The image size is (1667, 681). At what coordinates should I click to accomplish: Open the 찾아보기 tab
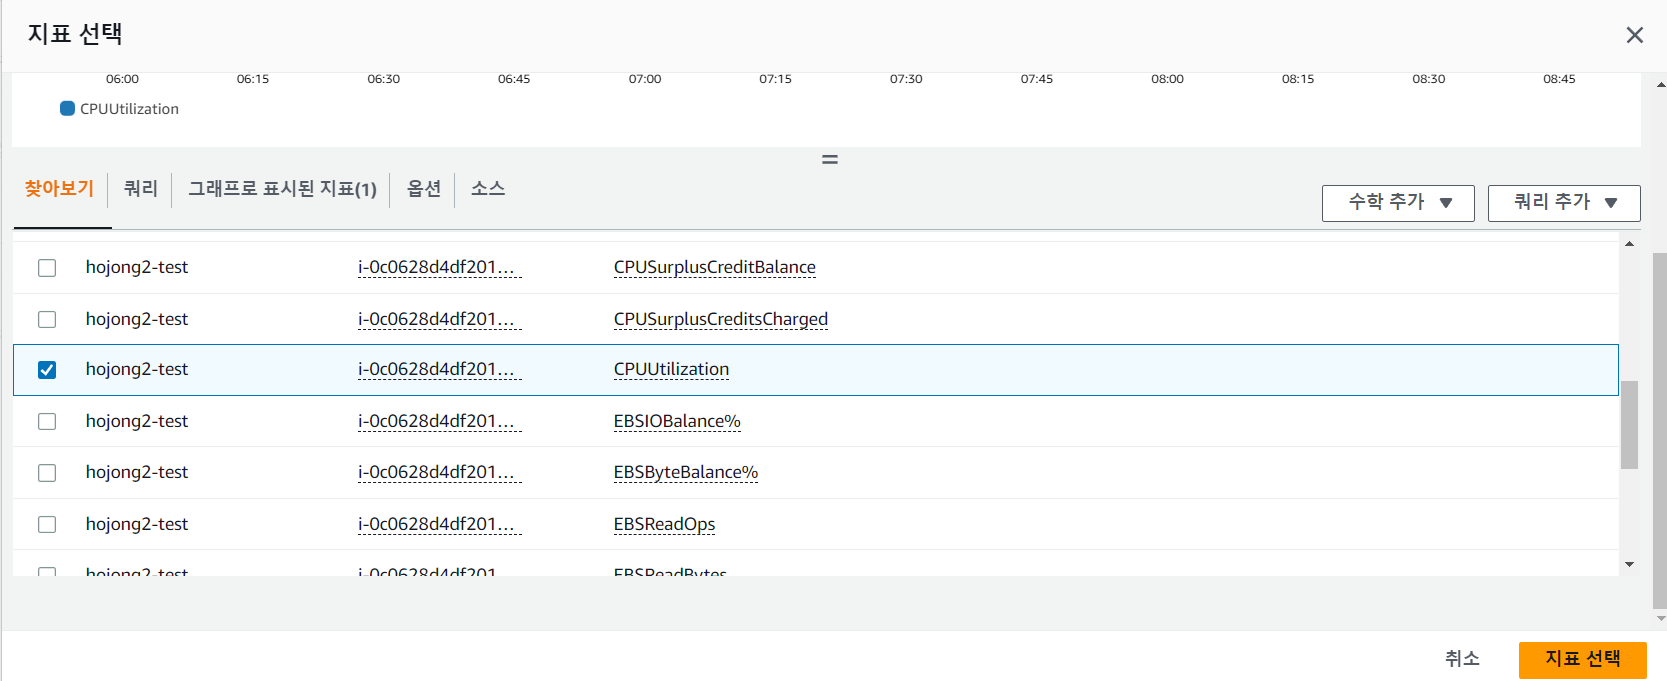[60, 188]
